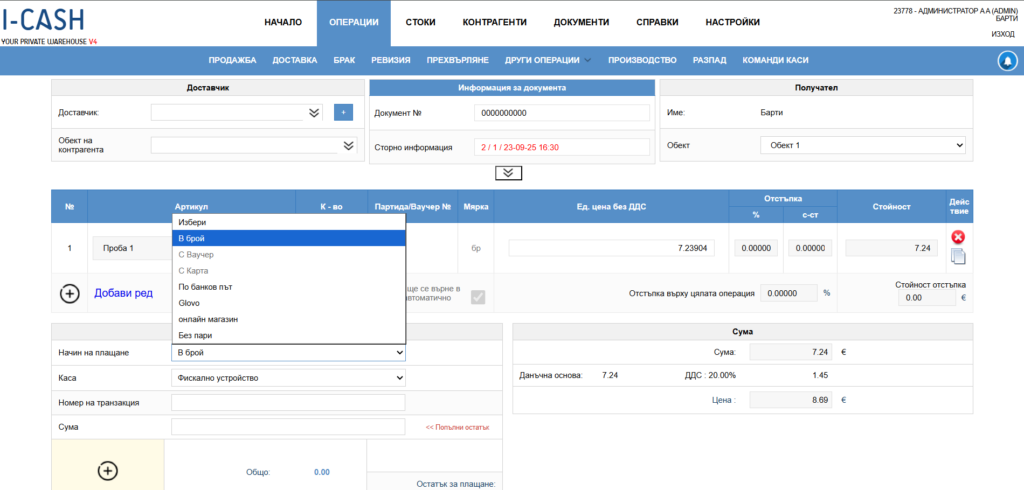Collapse the header section with double-chevron button

[x=509, y=172]
